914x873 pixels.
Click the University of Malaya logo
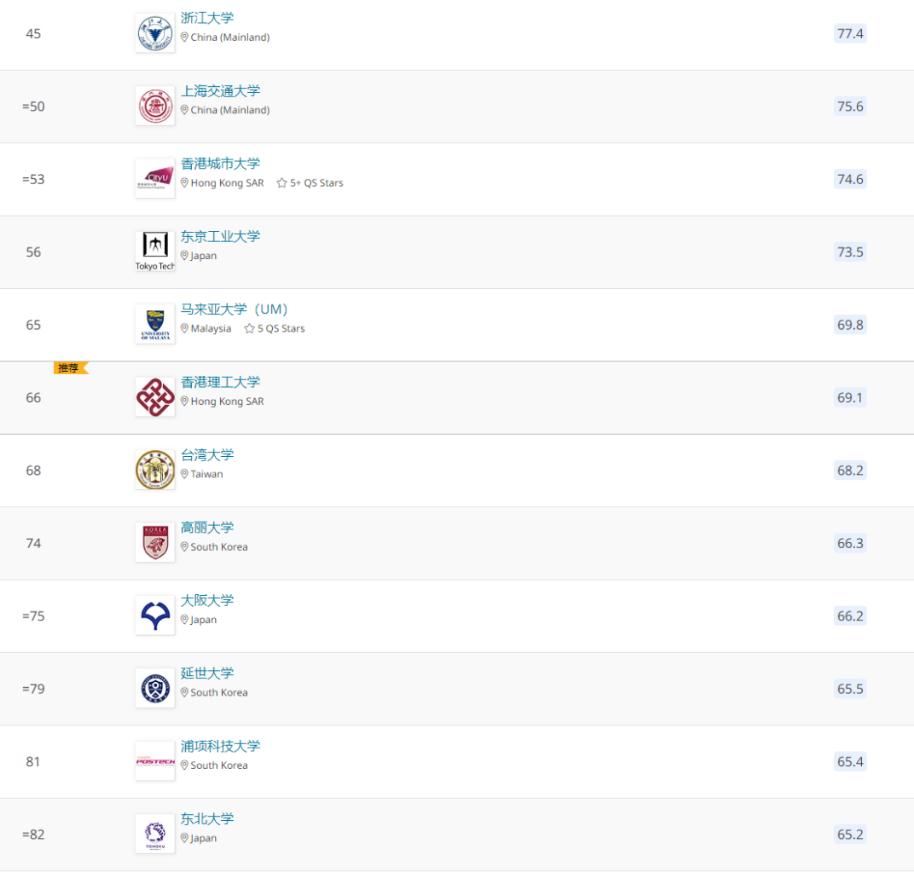tap(155, 325)
